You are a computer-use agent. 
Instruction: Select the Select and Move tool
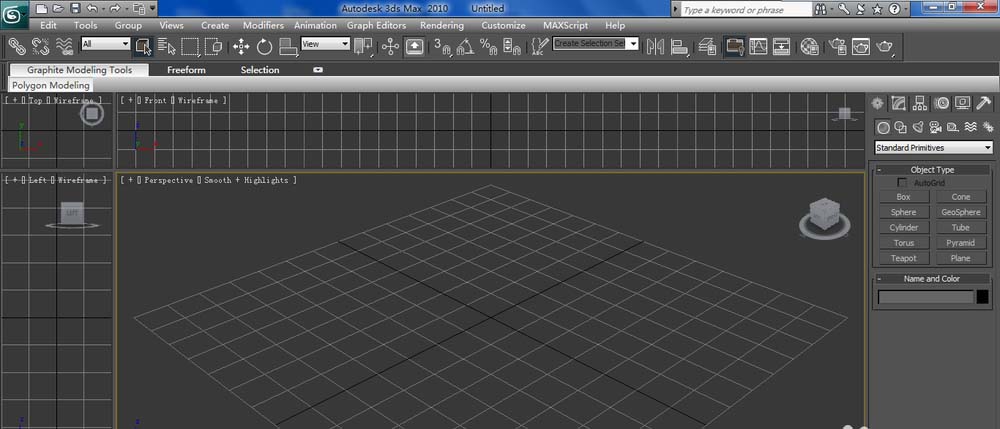241,47
